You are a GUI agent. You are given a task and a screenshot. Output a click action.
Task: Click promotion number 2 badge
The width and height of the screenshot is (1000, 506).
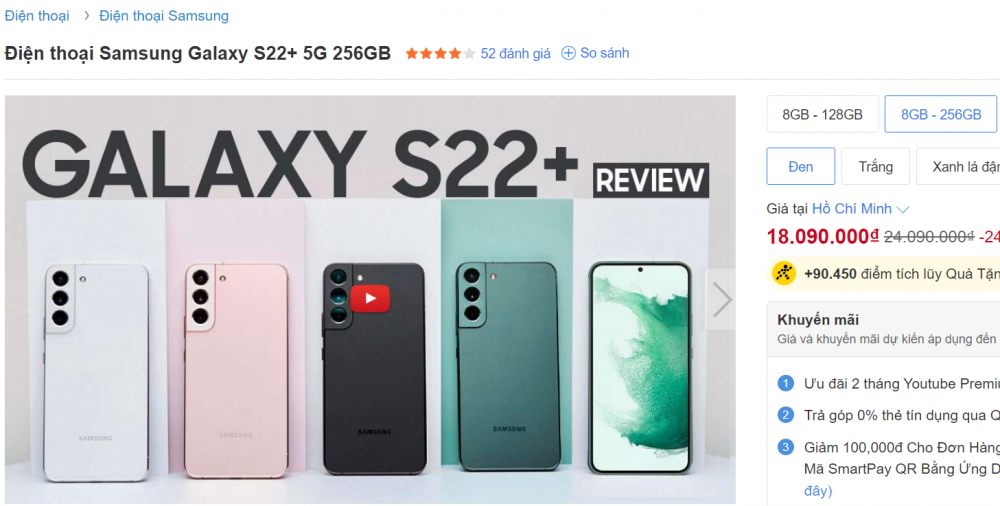786,415
